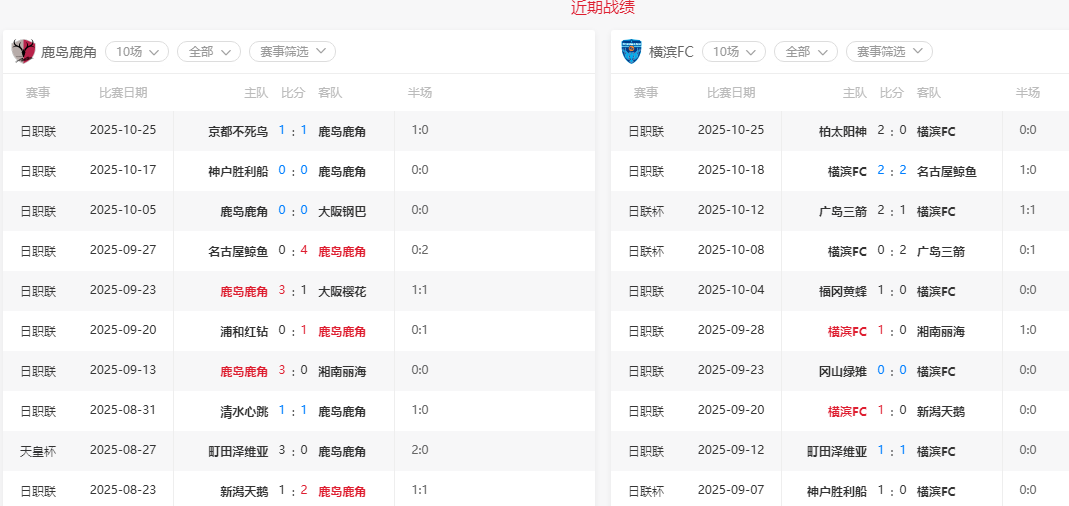Open the 冈山绿雉 team link

[x=842, y=371]
